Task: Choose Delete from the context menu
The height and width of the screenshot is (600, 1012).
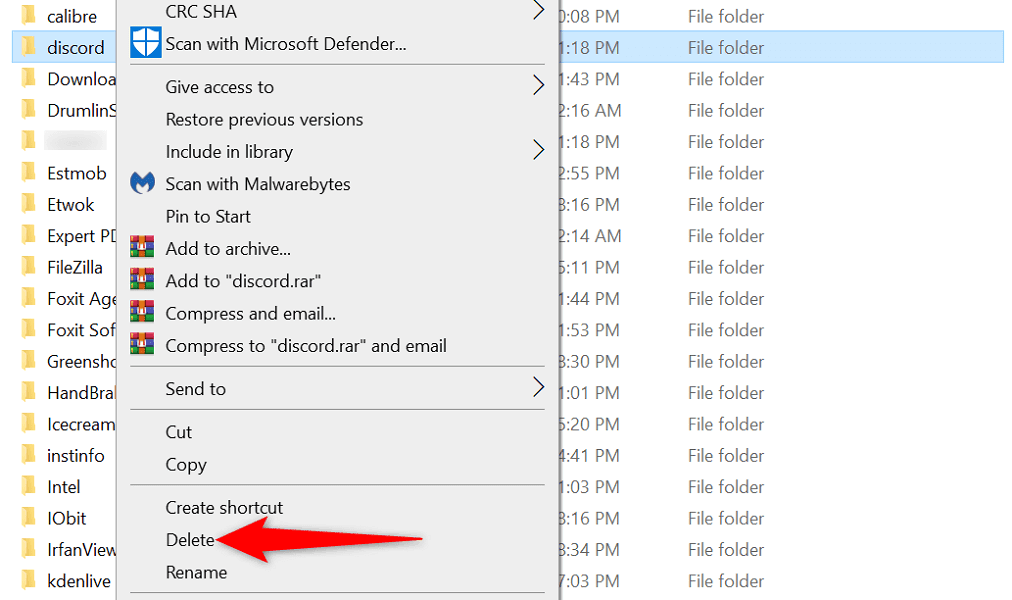Action: tap(190, 540)
